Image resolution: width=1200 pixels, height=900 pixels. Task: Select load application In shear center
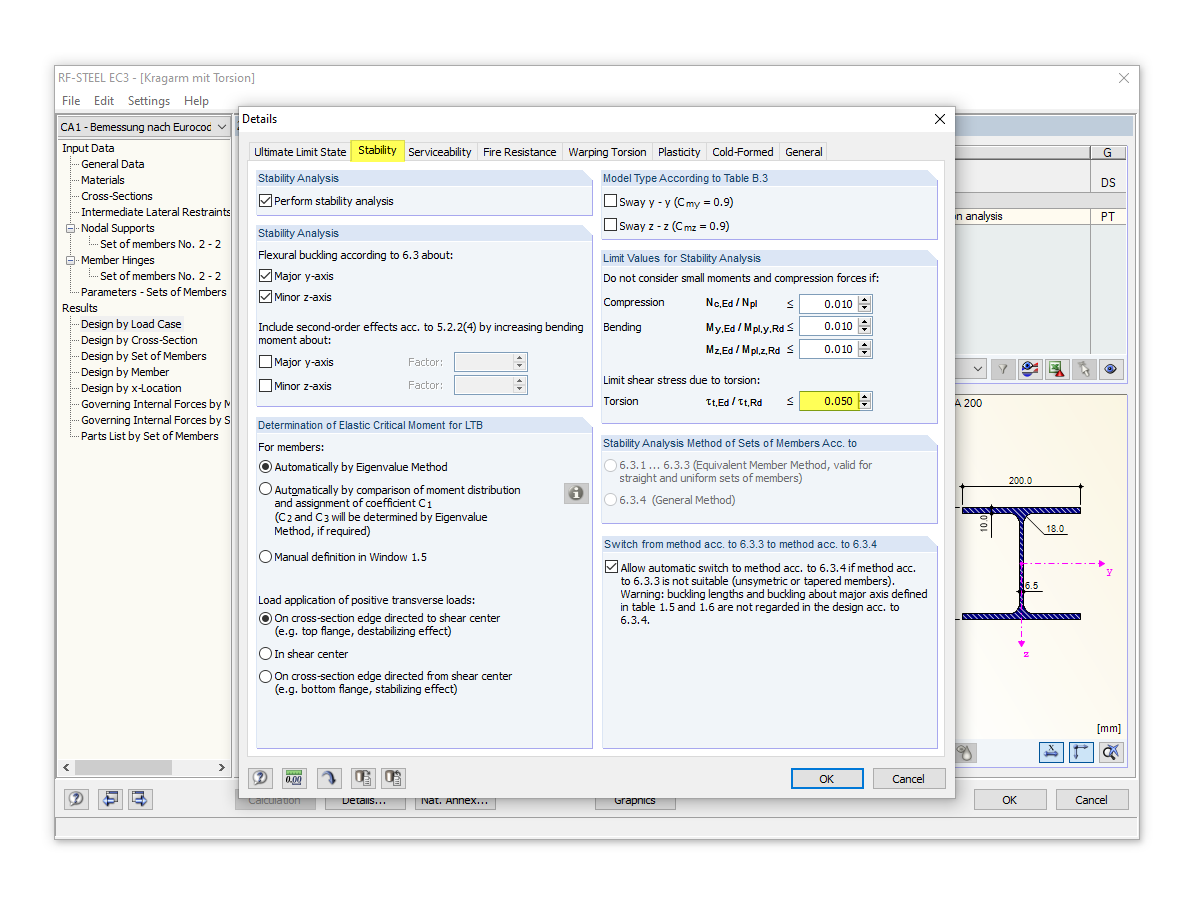[x=265, y=654]
